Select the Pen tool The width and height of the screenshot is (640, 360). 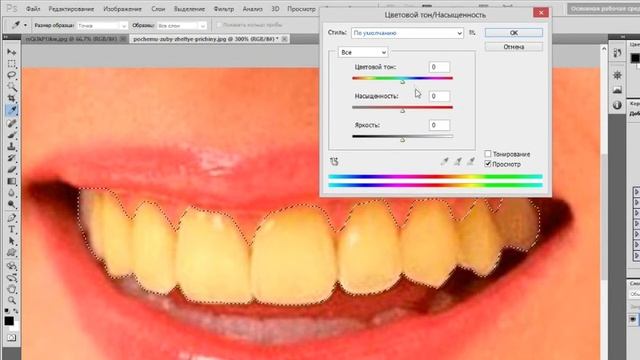click(x=11, y=218)
